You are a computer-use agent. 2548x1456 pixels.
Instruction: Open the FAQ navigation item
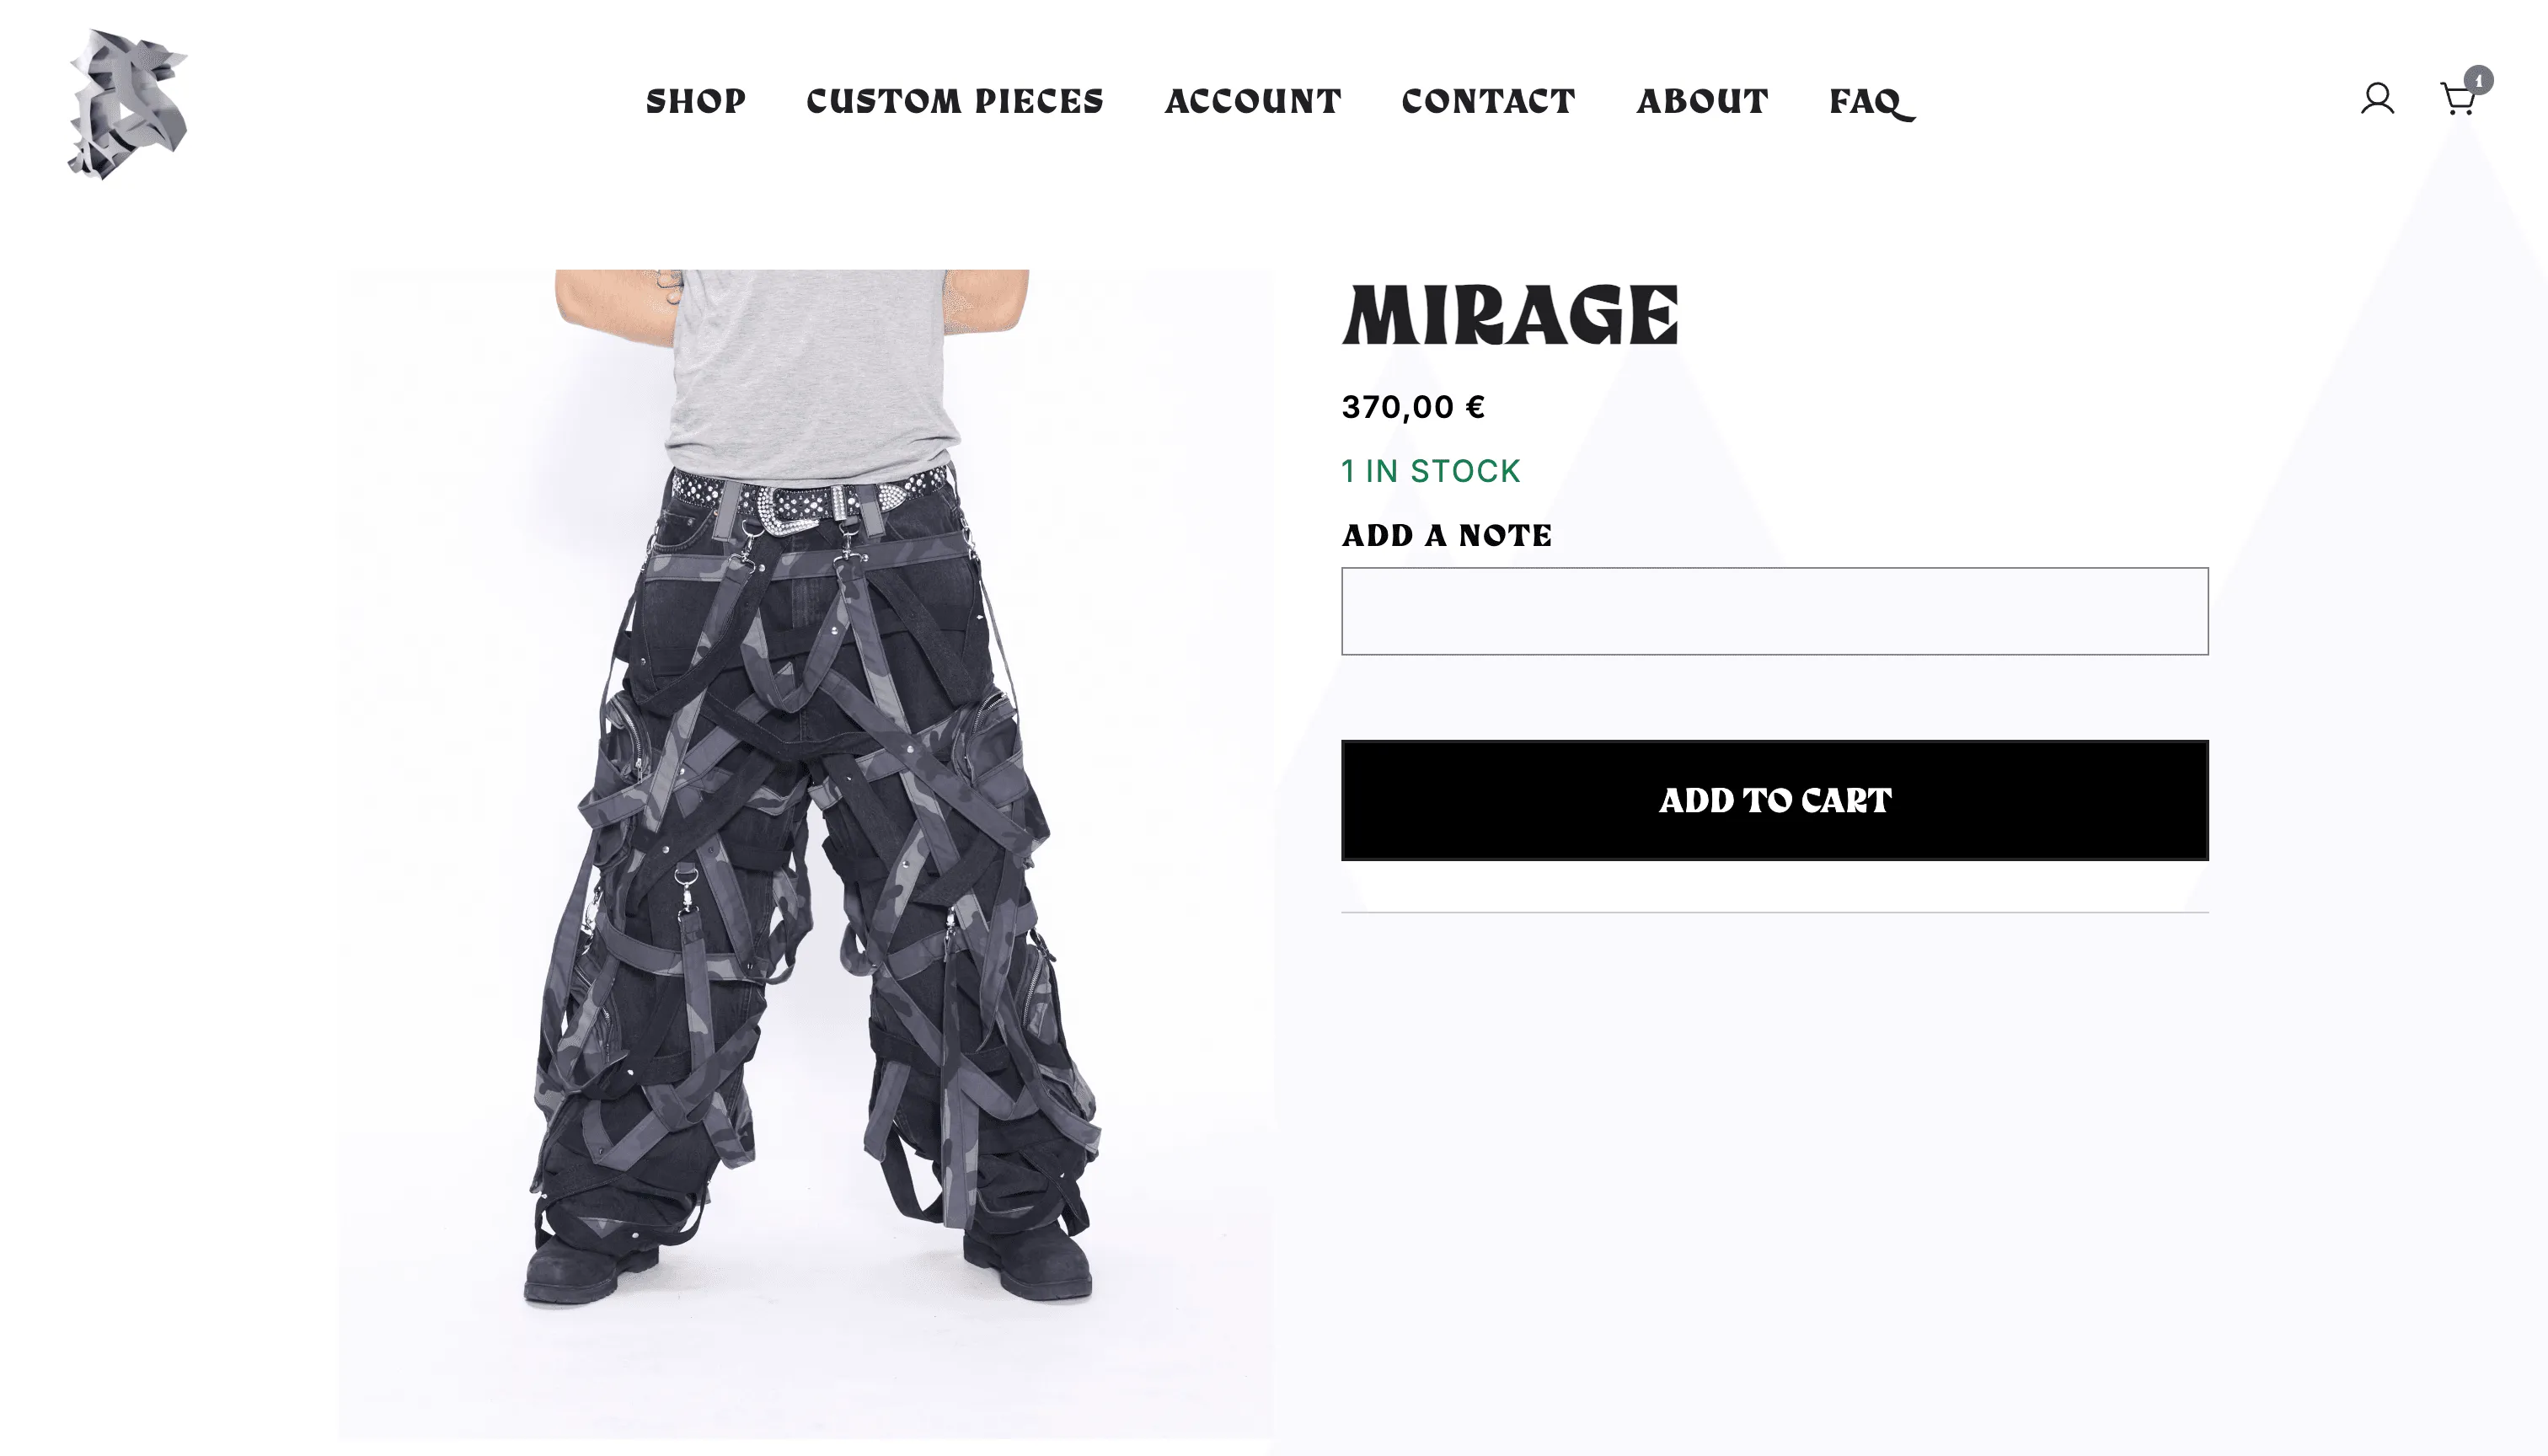1871,102
